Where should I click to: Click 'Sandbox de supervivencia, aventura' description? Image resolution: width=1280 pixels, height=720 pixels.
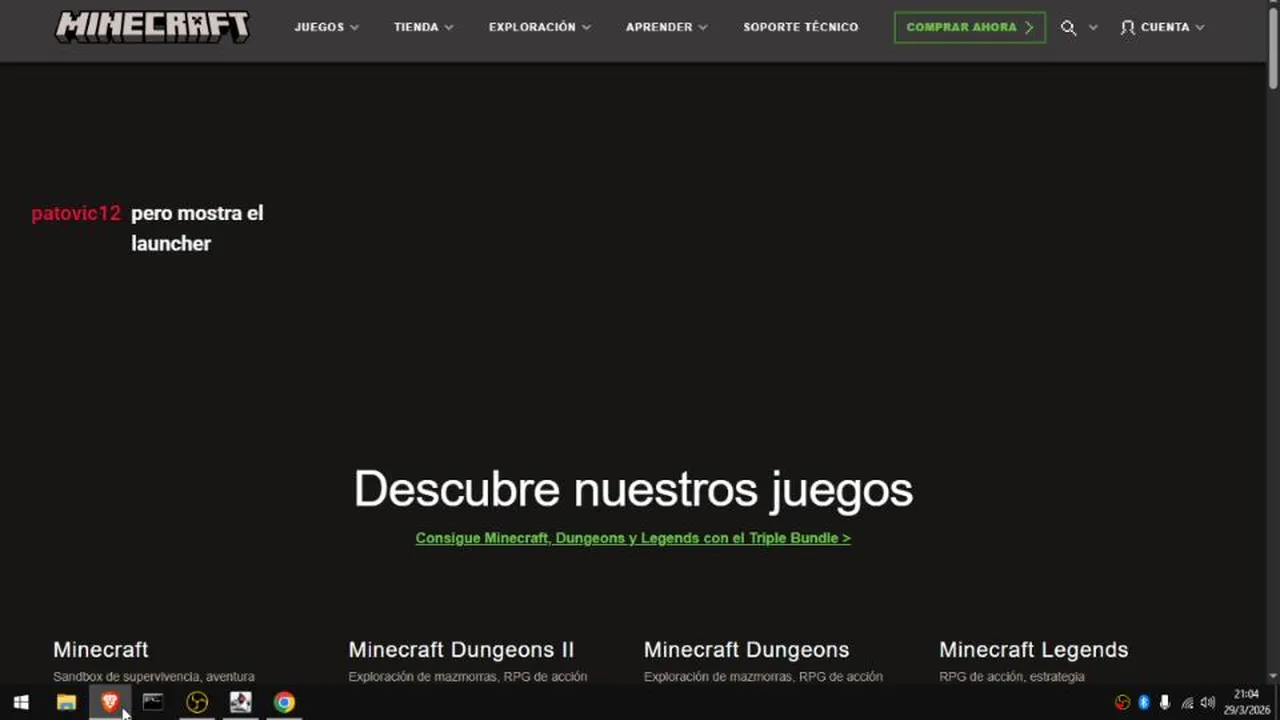click(x=154, y=677)
